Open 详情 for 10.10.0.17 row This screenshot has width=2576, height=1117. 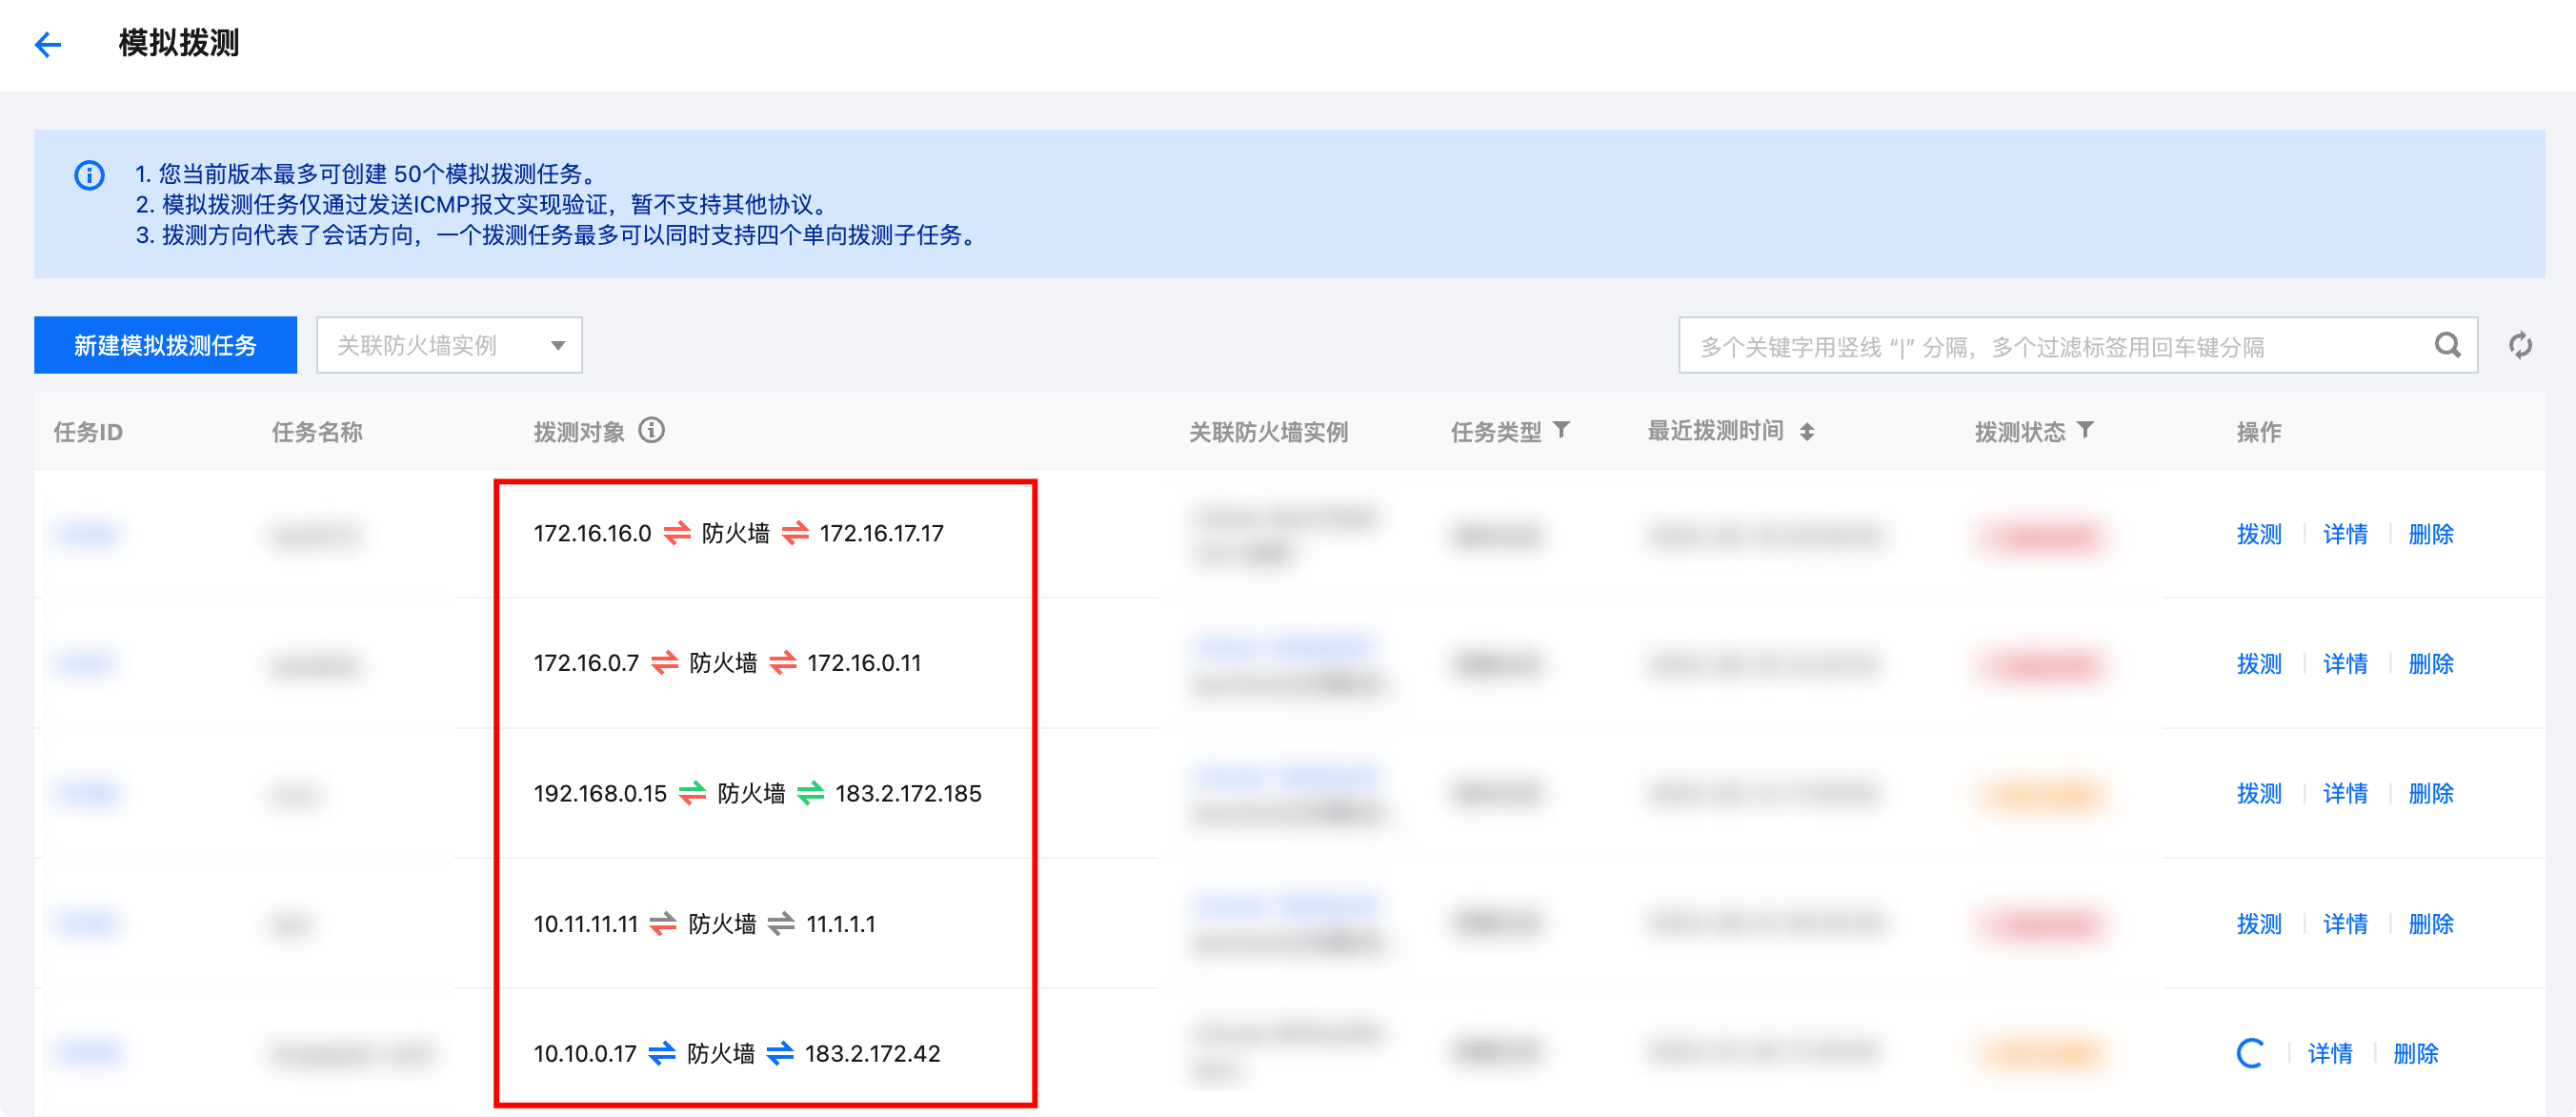(x=2330, y=1054)
